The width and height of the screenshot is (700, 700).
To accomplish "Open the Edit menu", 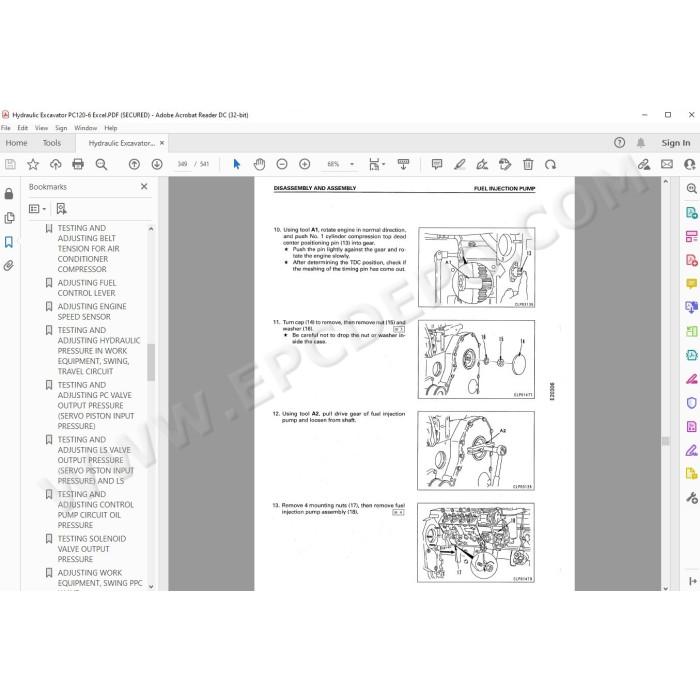I will click(x=22, y=128).
